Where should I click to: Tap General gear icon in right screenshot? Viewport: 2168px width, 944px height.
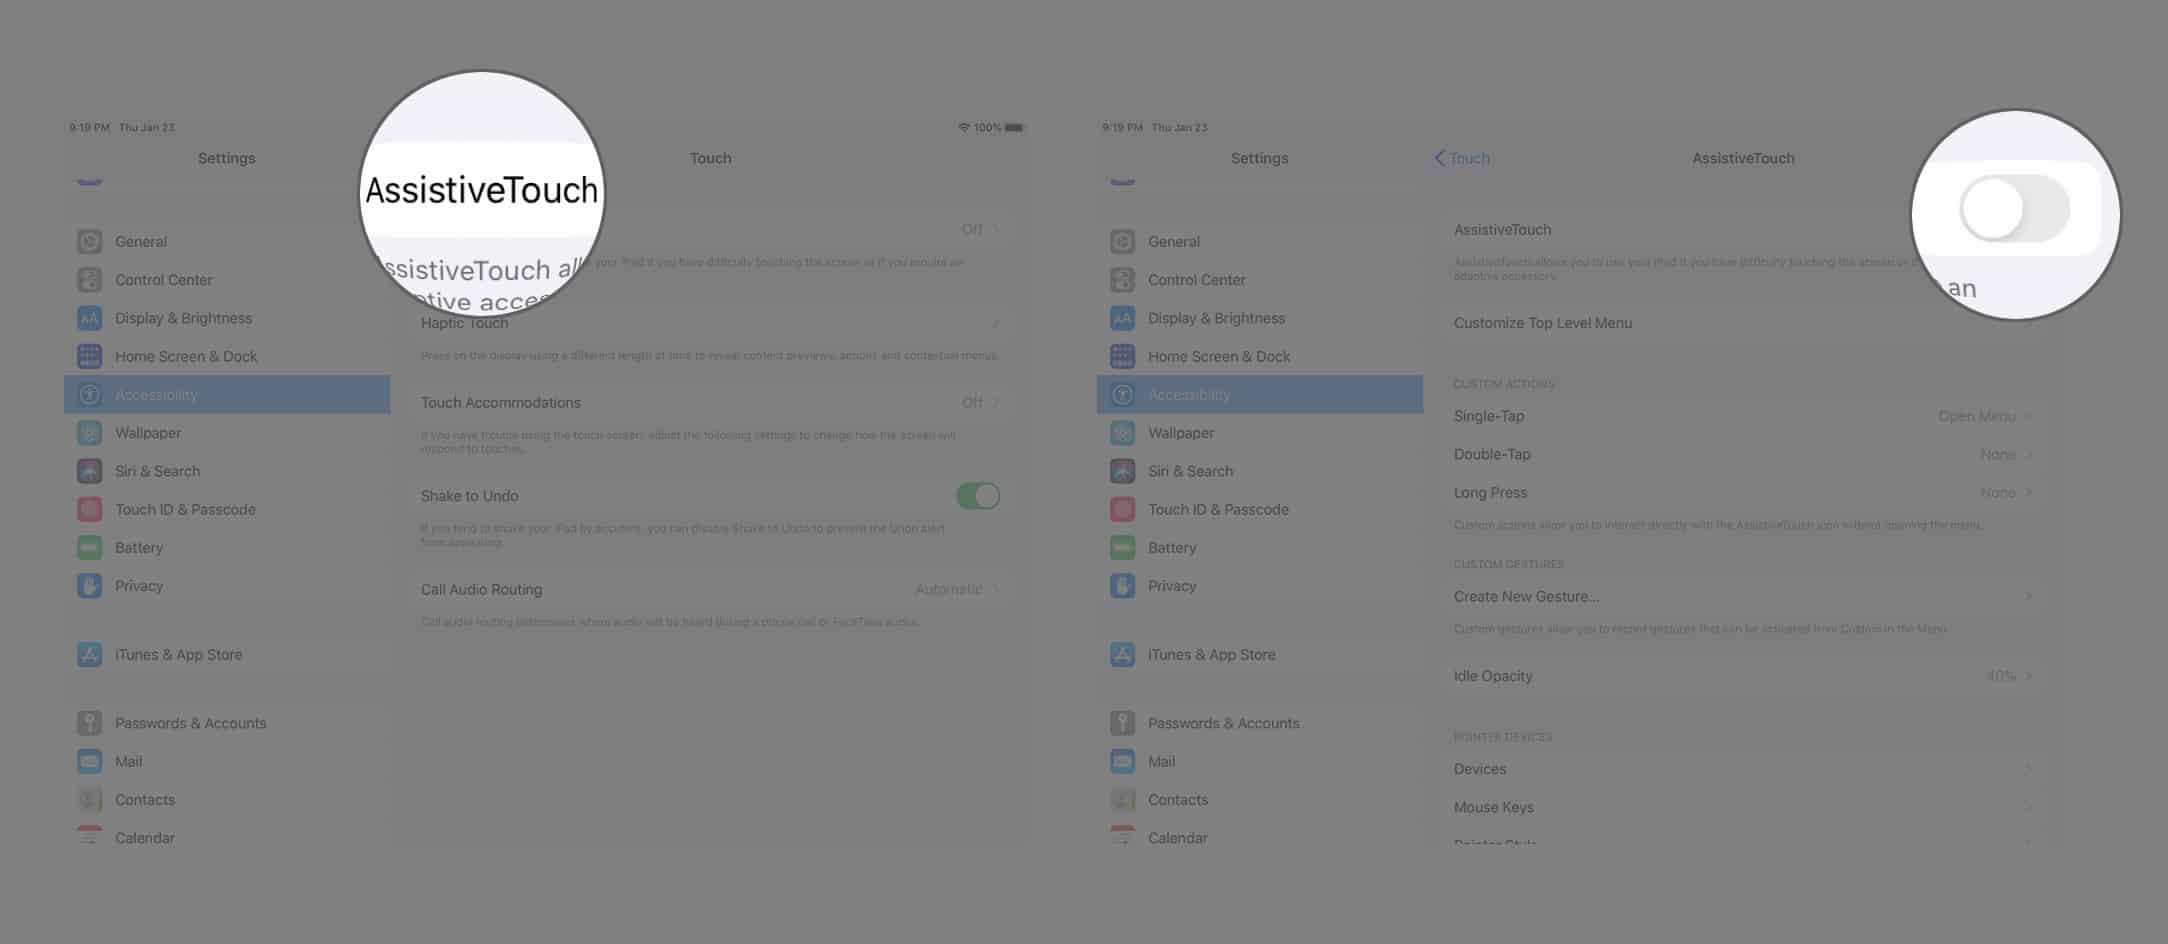1123,241
